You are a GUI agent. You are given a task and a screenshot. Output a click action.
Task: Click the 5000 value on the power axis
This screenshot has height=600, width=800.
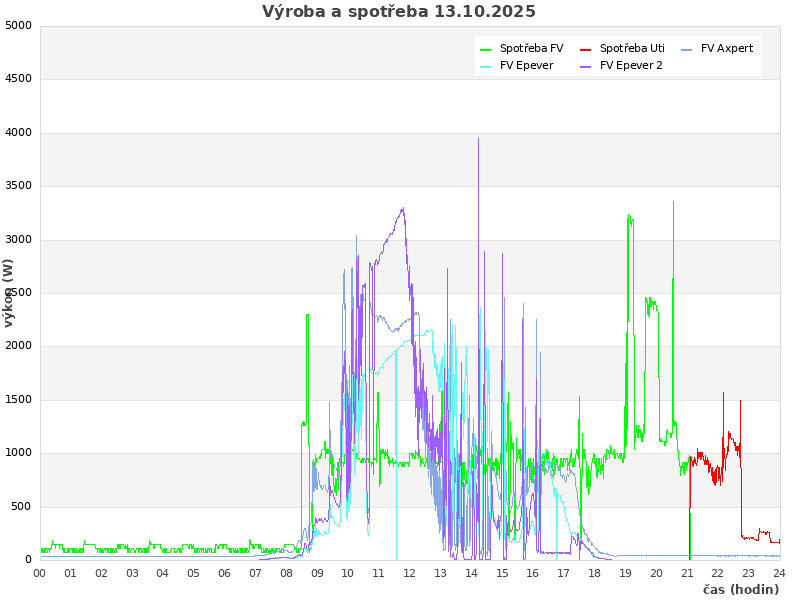[x=18, y=25]
